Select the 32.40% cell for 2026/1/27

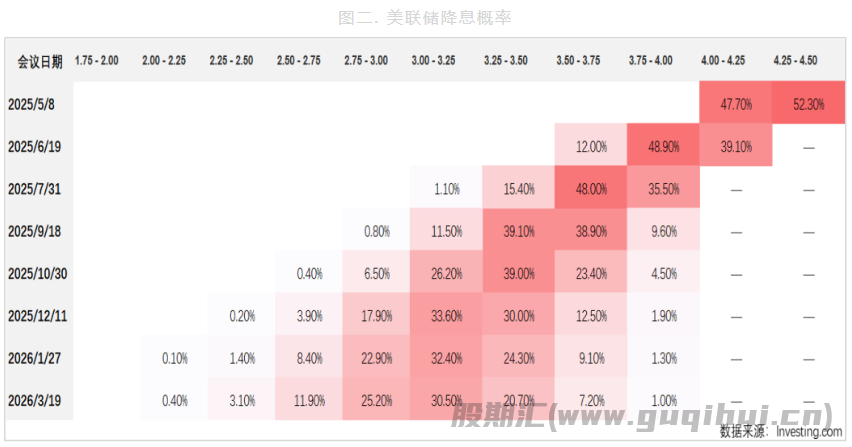(447, 357)
